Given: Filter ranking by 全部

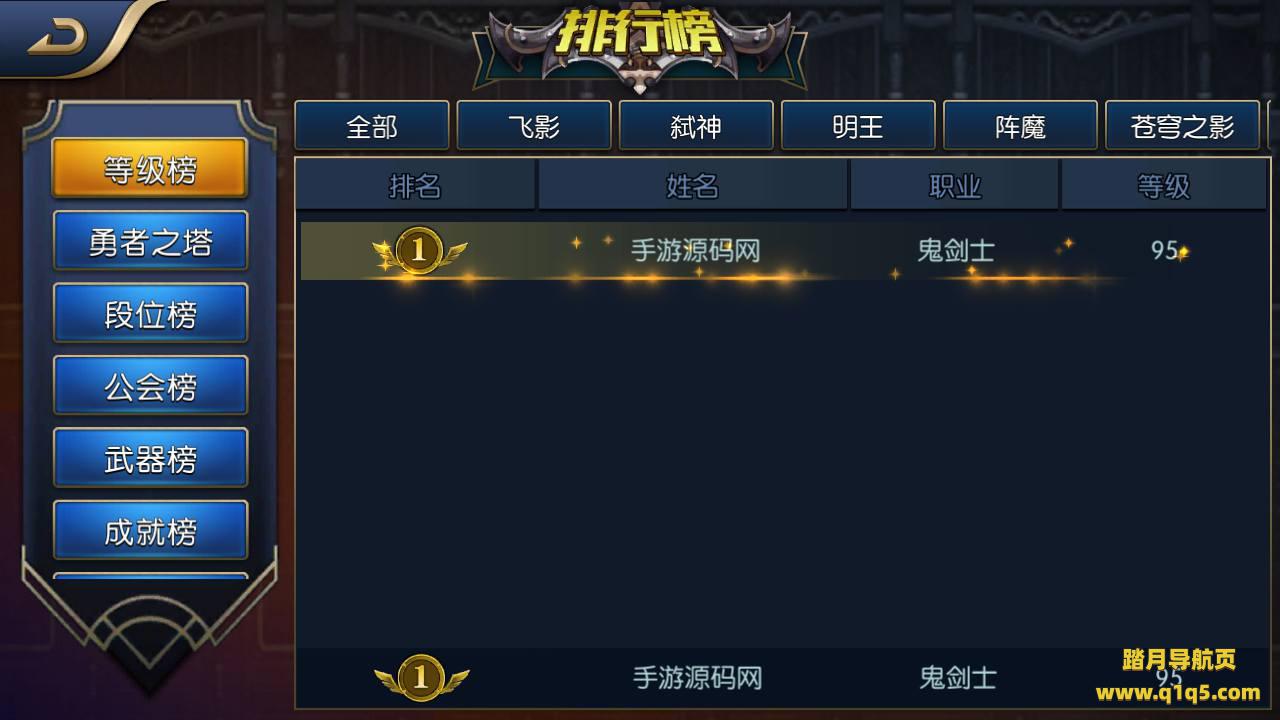Looking at the screenshot, I should pos(372,126).
